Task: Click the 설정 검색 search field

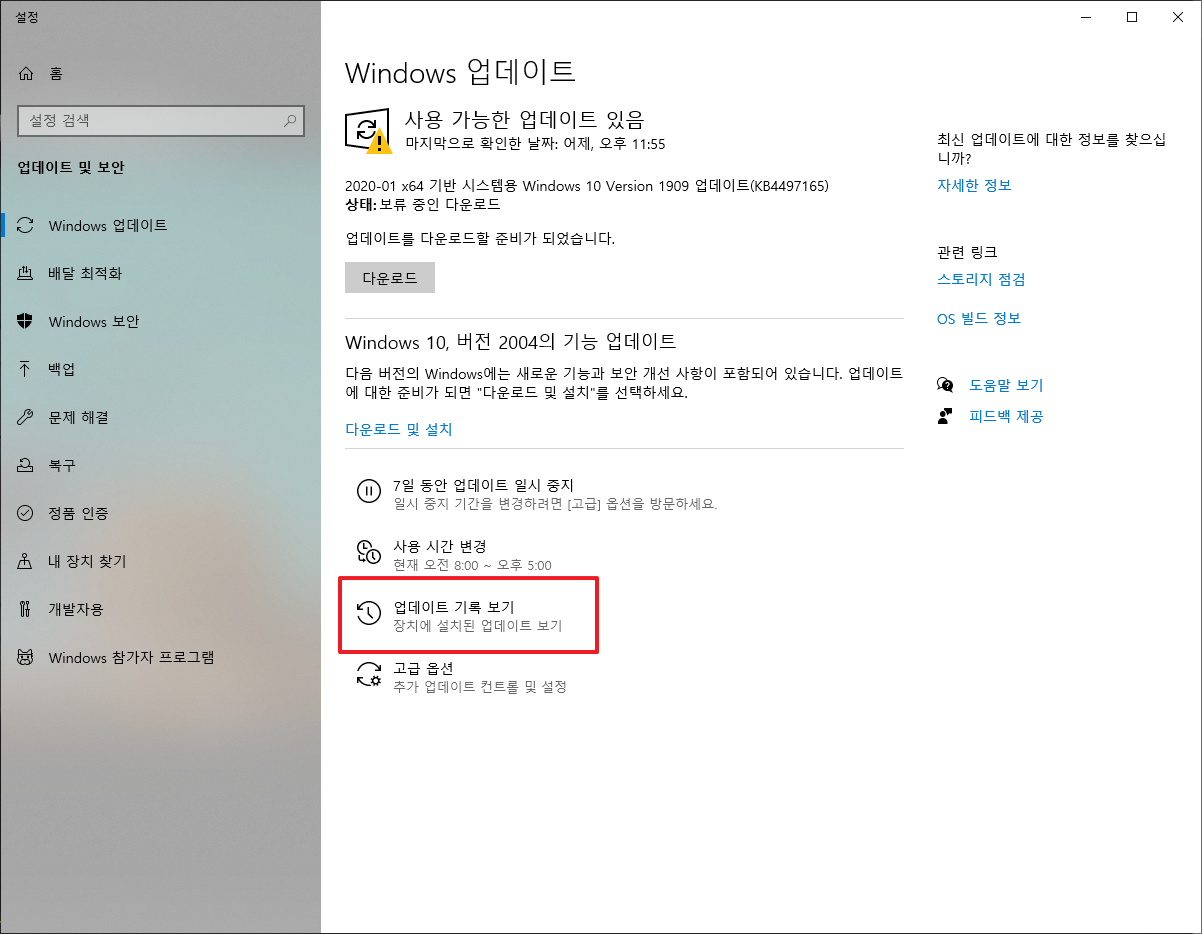Action: point(160,121)
